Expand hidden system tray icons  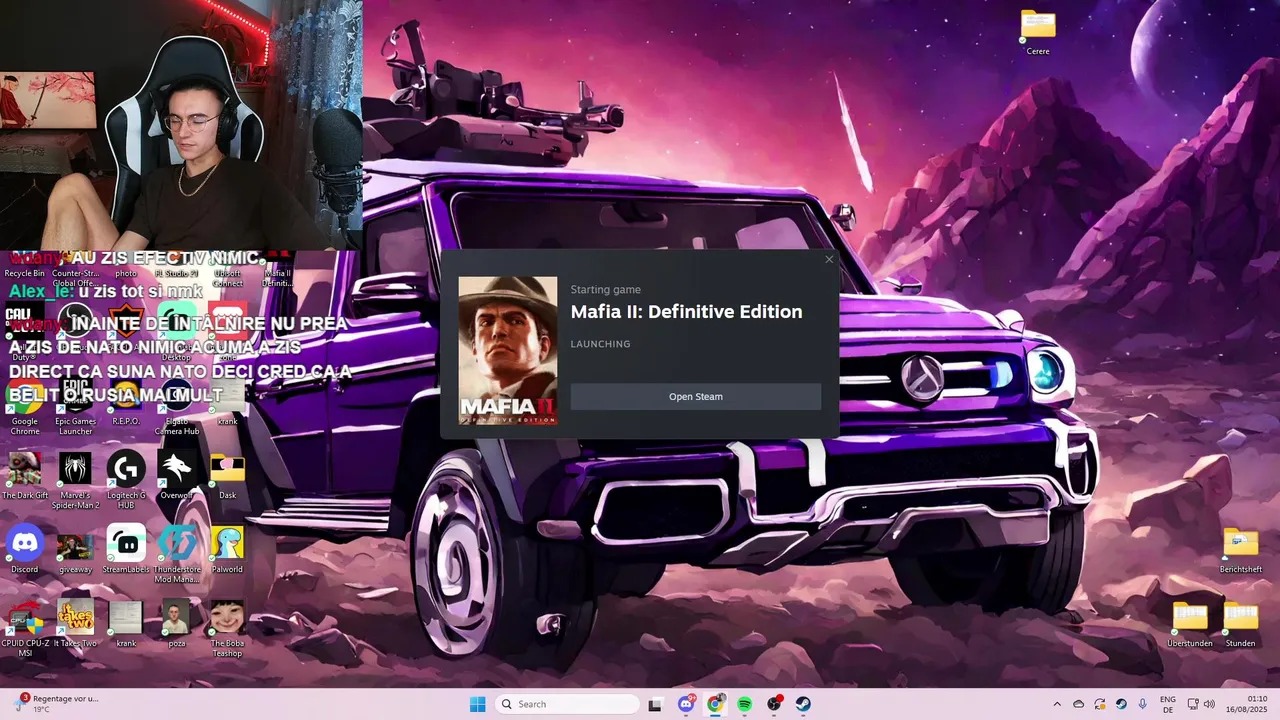pyautogui.click(x=1057, y=704)
